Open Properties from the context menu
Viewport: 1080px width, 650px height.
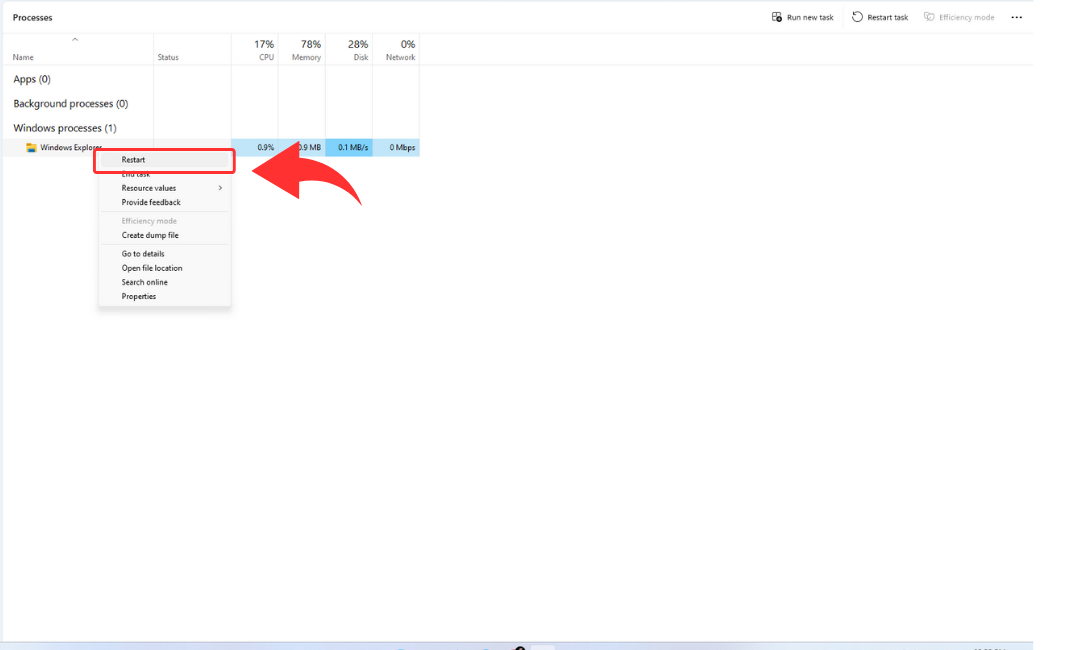click(x=139, y=296)
